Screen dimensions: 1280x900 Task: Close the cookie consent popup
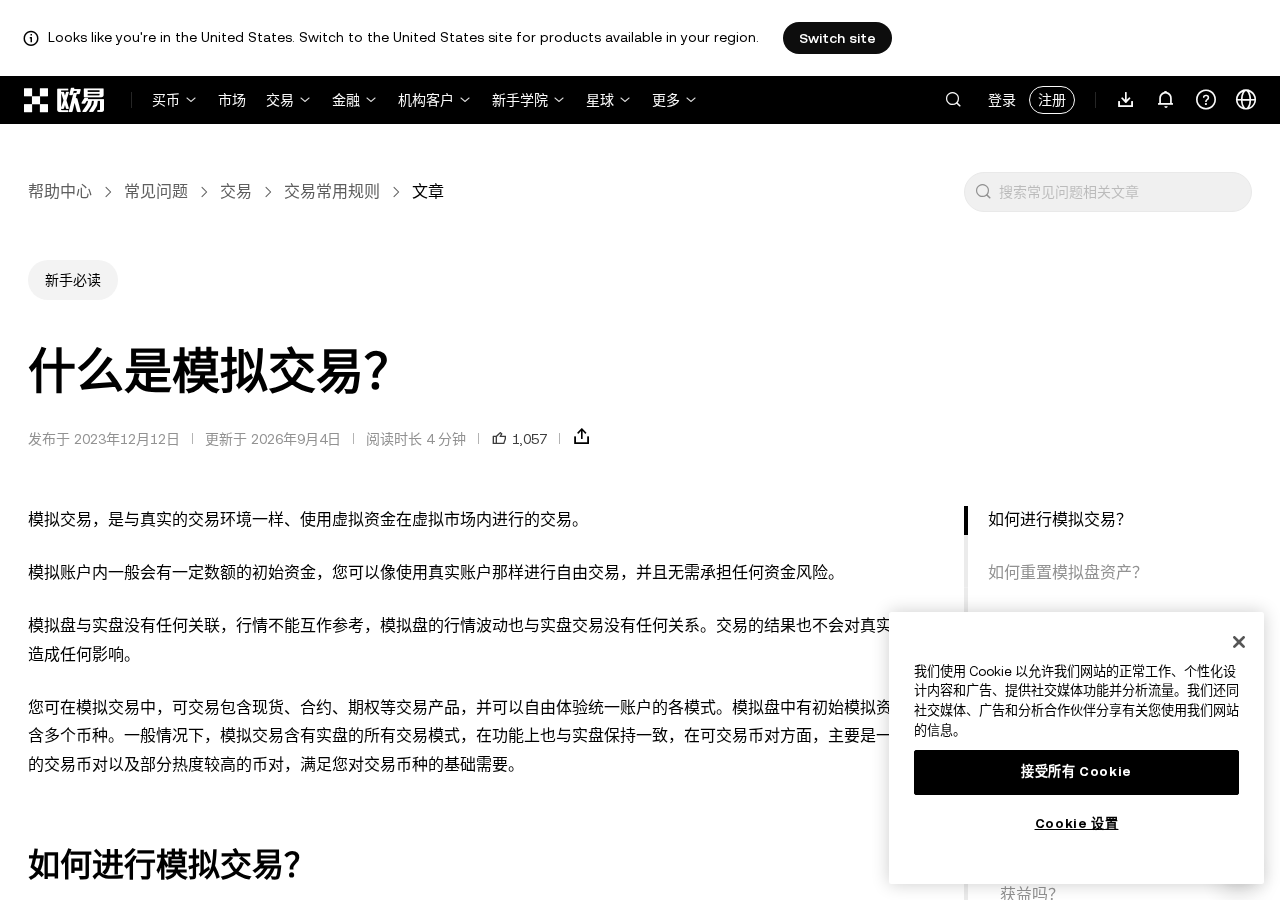pyautogui.click(x=1238, y=642)
